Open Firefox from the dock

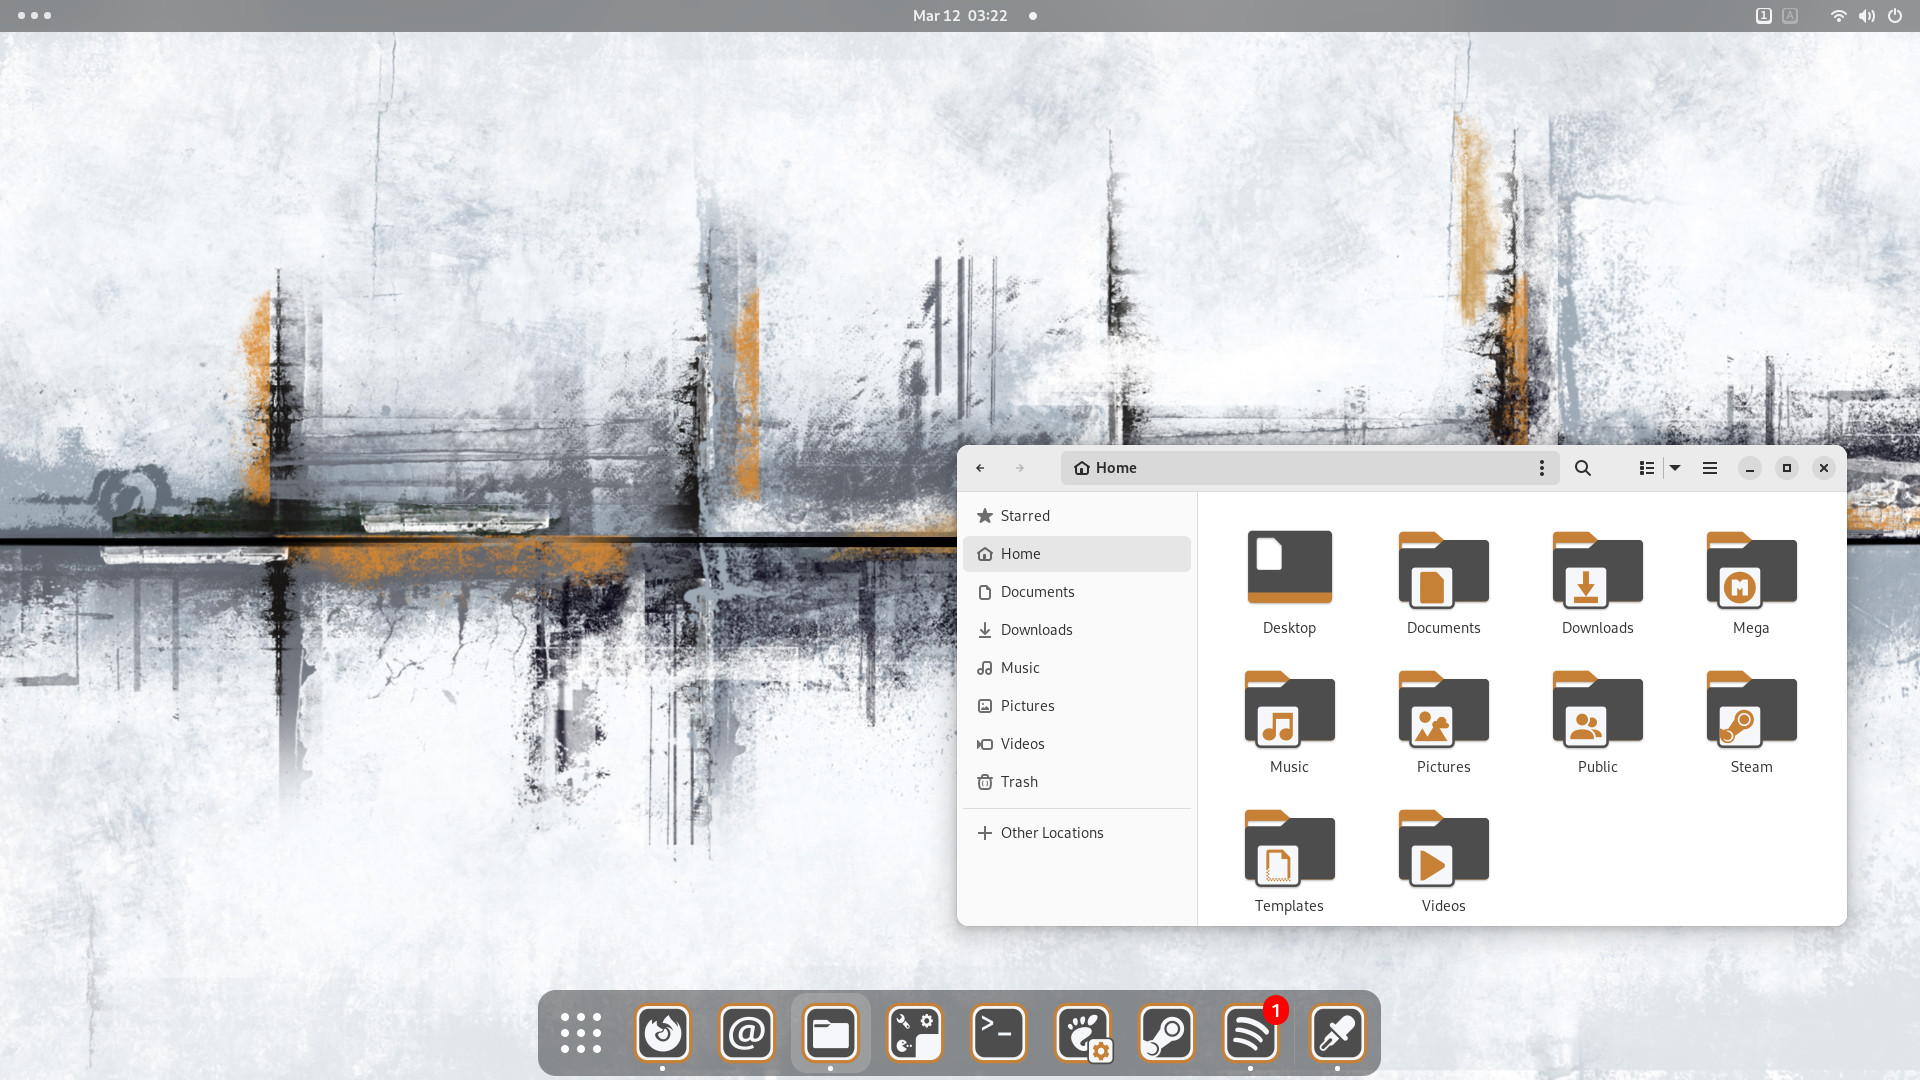663,1033
